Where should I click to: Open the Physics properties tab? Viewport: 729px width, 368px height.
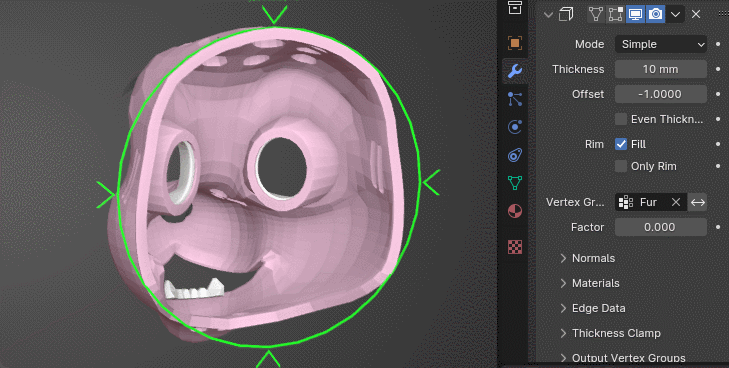(515, 127)
